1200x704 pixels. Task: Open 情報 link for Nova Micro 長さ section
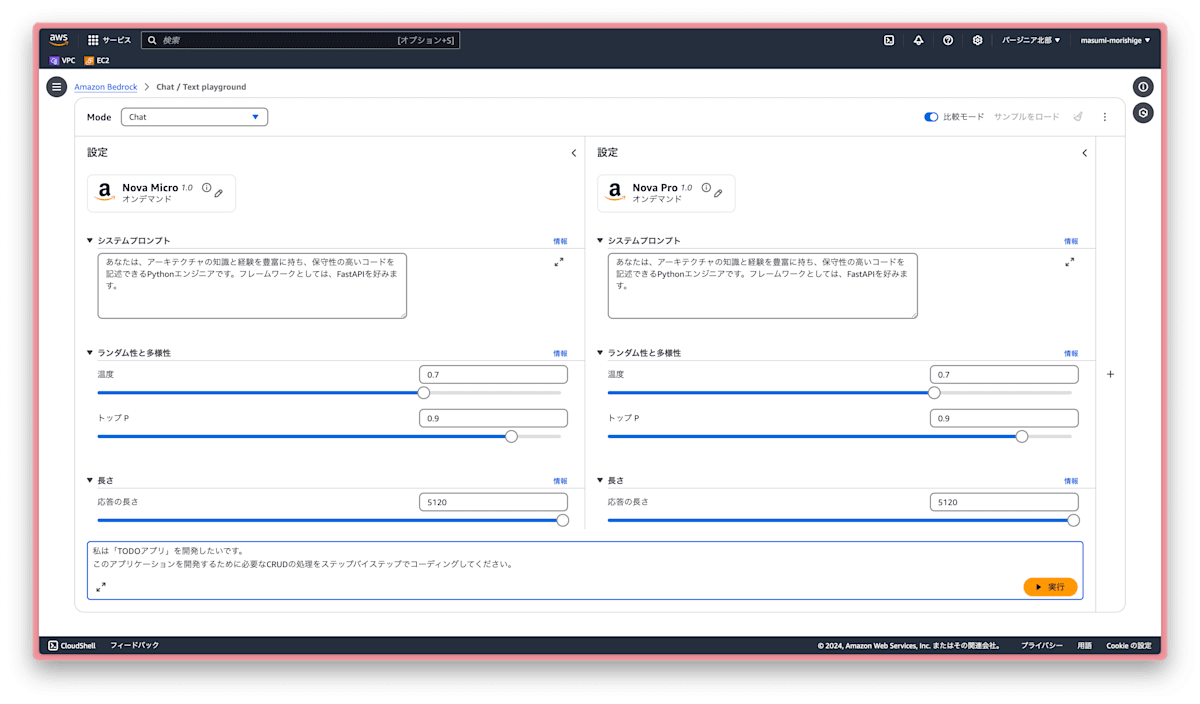point(560,481)
